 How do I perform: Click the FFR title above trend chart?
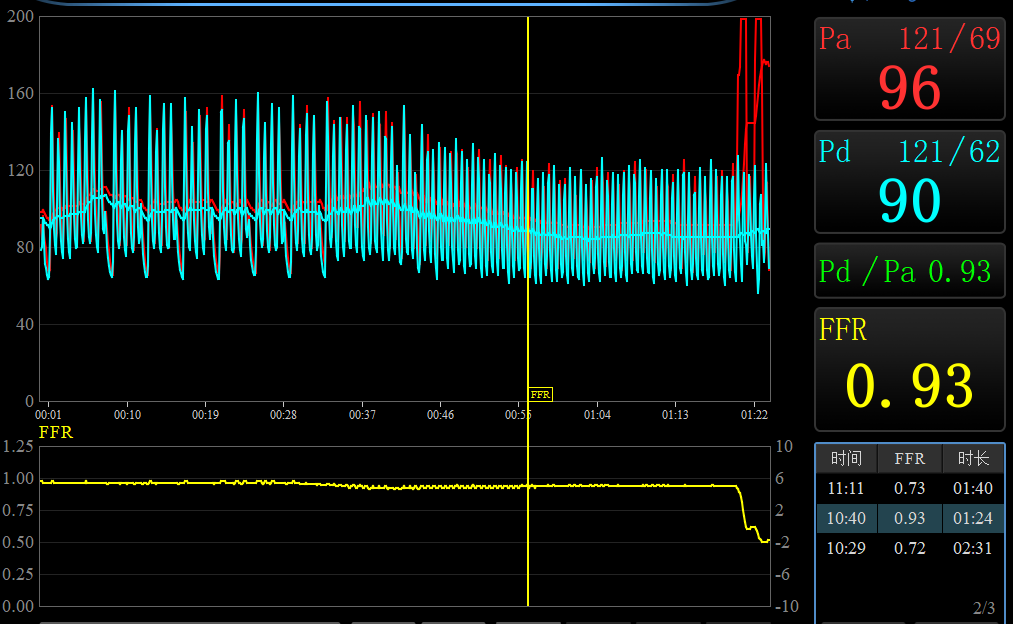(56, 432)
